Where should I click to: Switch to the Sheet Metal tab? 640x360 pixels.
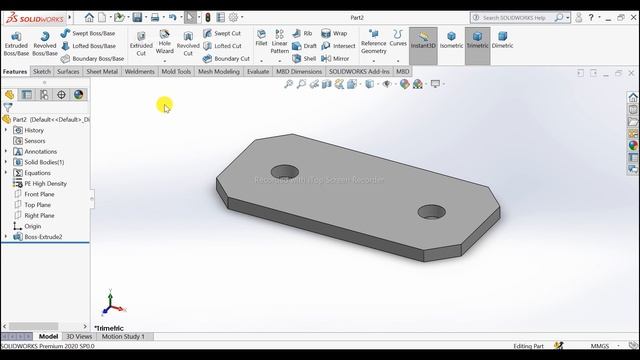click(x=102, y=71)
